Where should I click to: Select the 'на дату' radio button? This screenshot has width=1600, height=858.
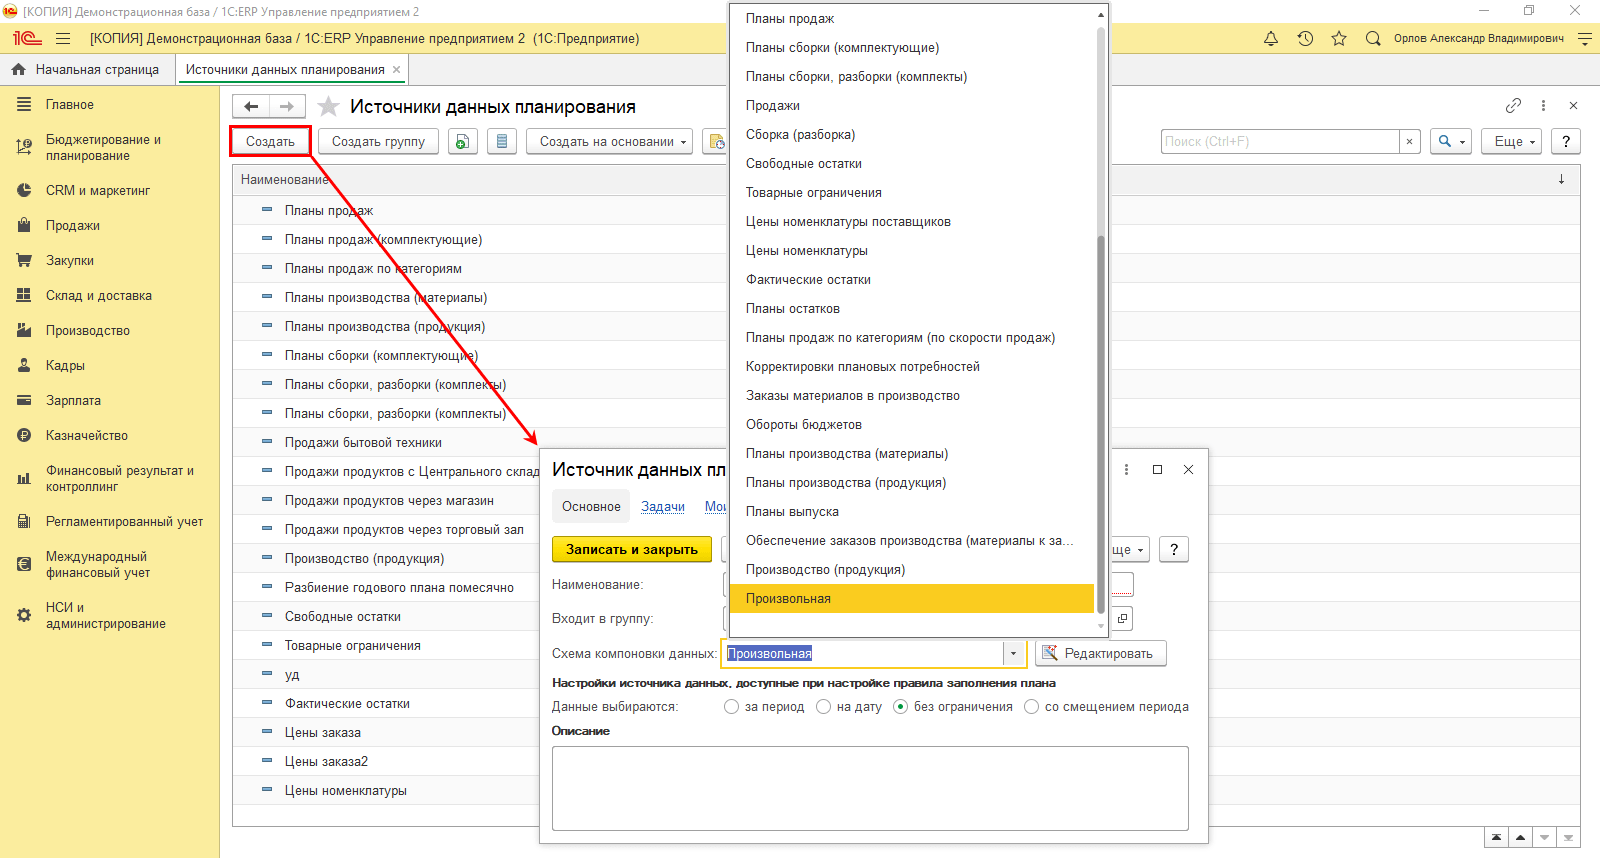pos(823,706)
